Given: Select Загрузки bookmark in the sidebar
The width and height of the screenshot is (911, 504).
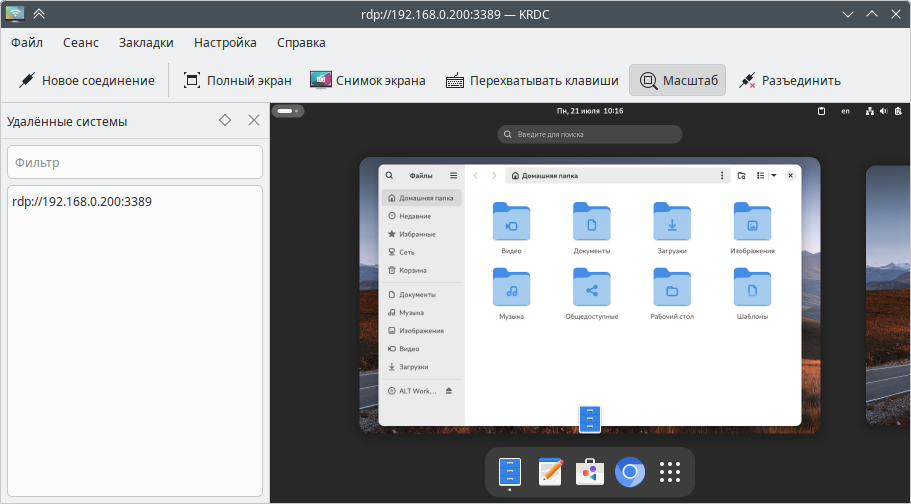Looking at the screenshot, I should click(x=422, y=366).
